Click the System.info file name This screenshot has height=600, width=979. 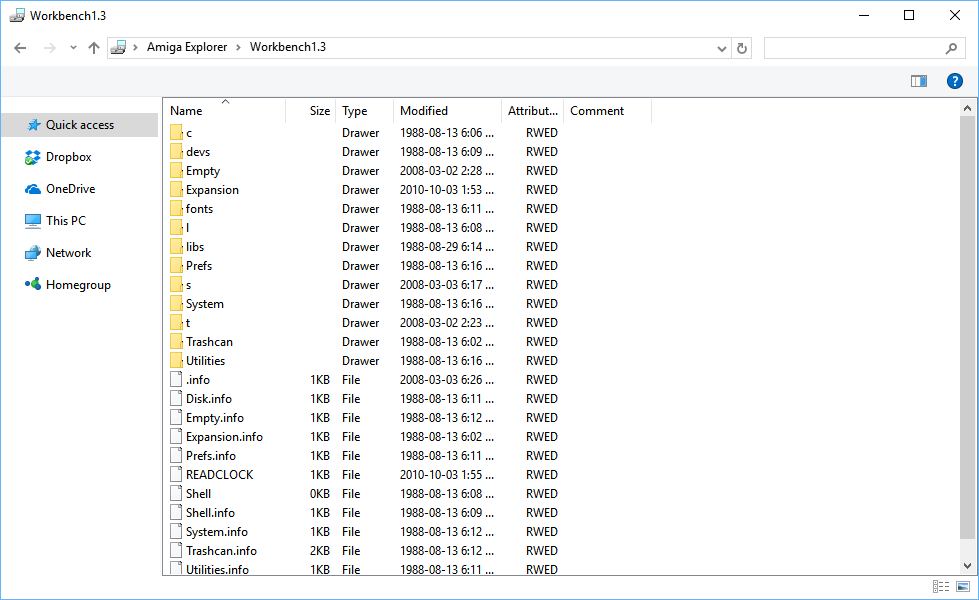coord(217,532)
